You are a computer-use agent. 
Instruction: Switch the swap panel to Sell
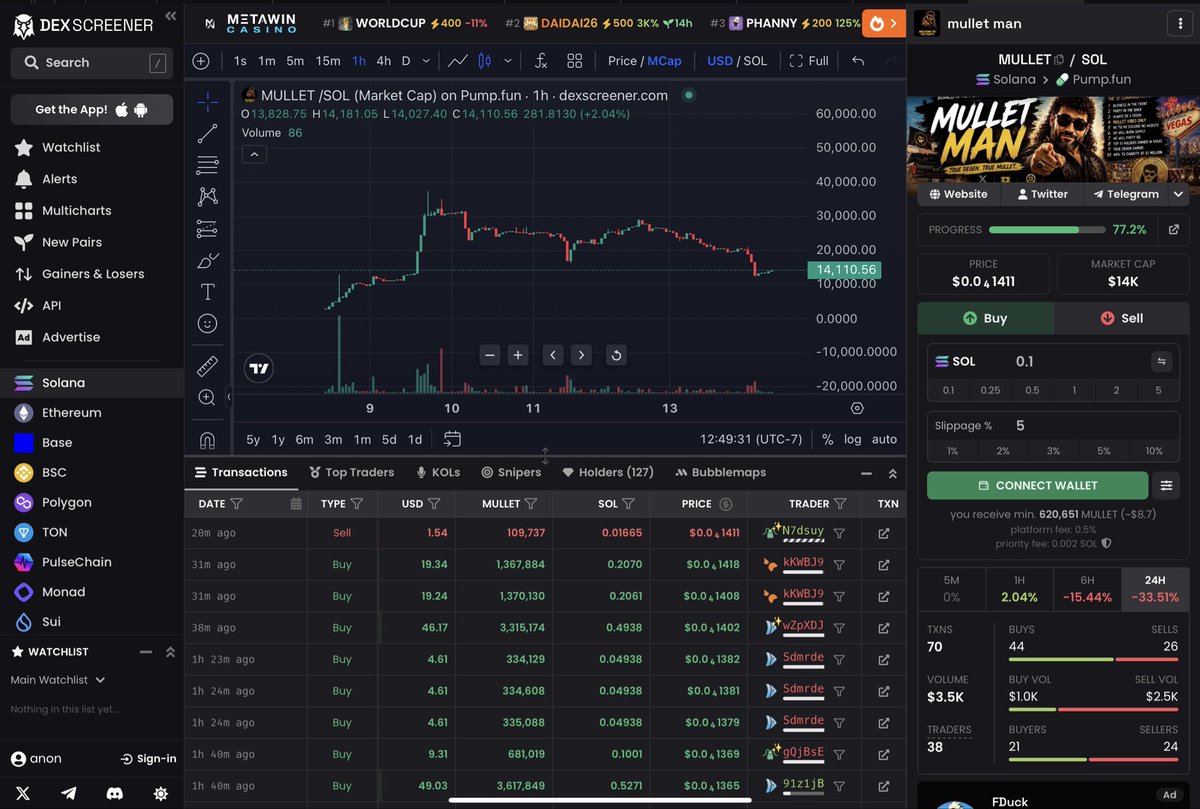pos(1121,318)
